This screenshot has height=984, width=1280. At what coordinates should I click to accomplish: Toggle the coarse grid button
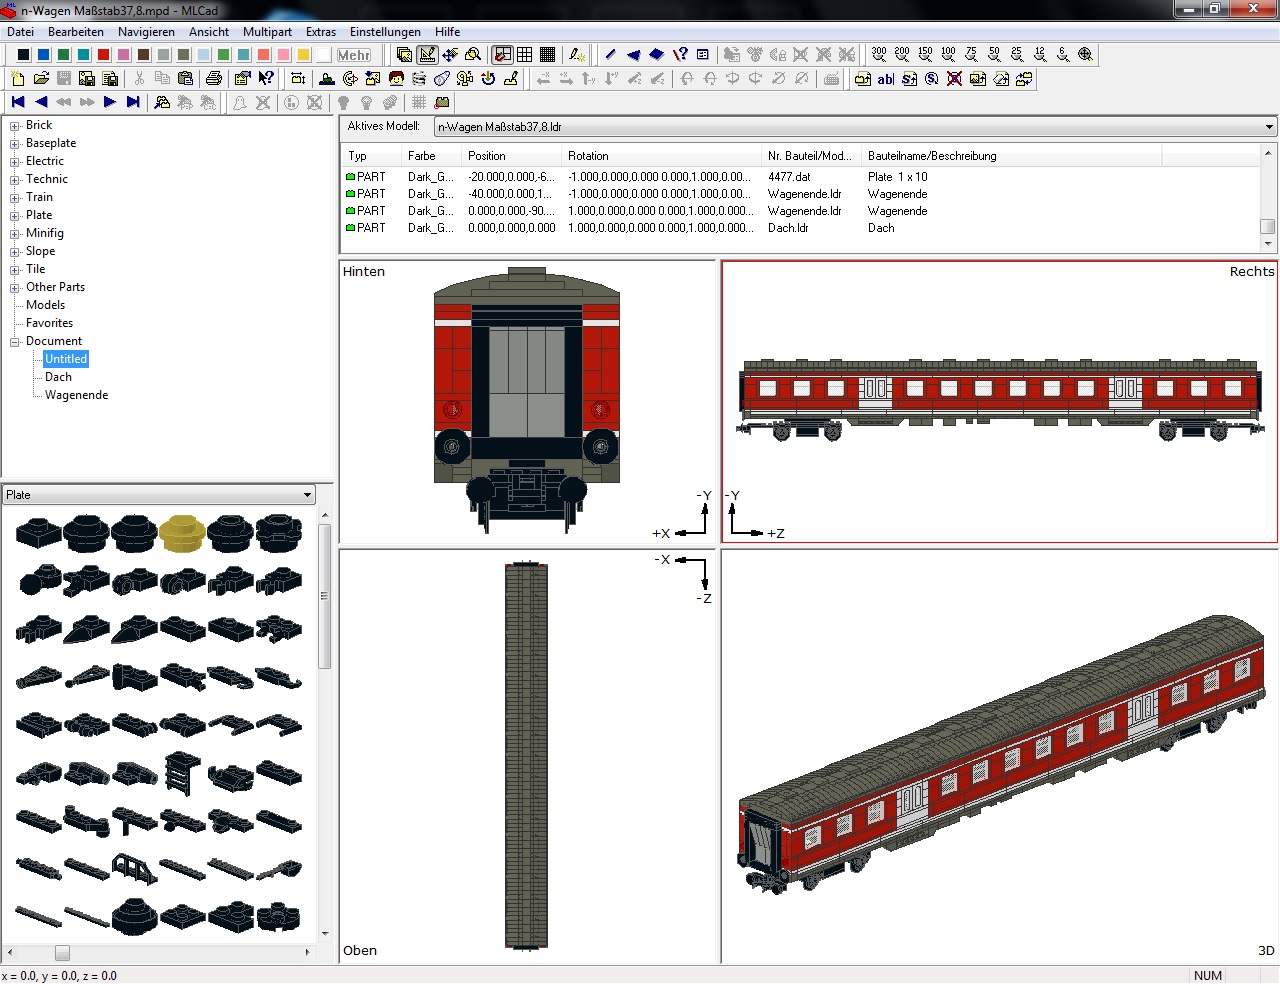(x=525, y=54)
